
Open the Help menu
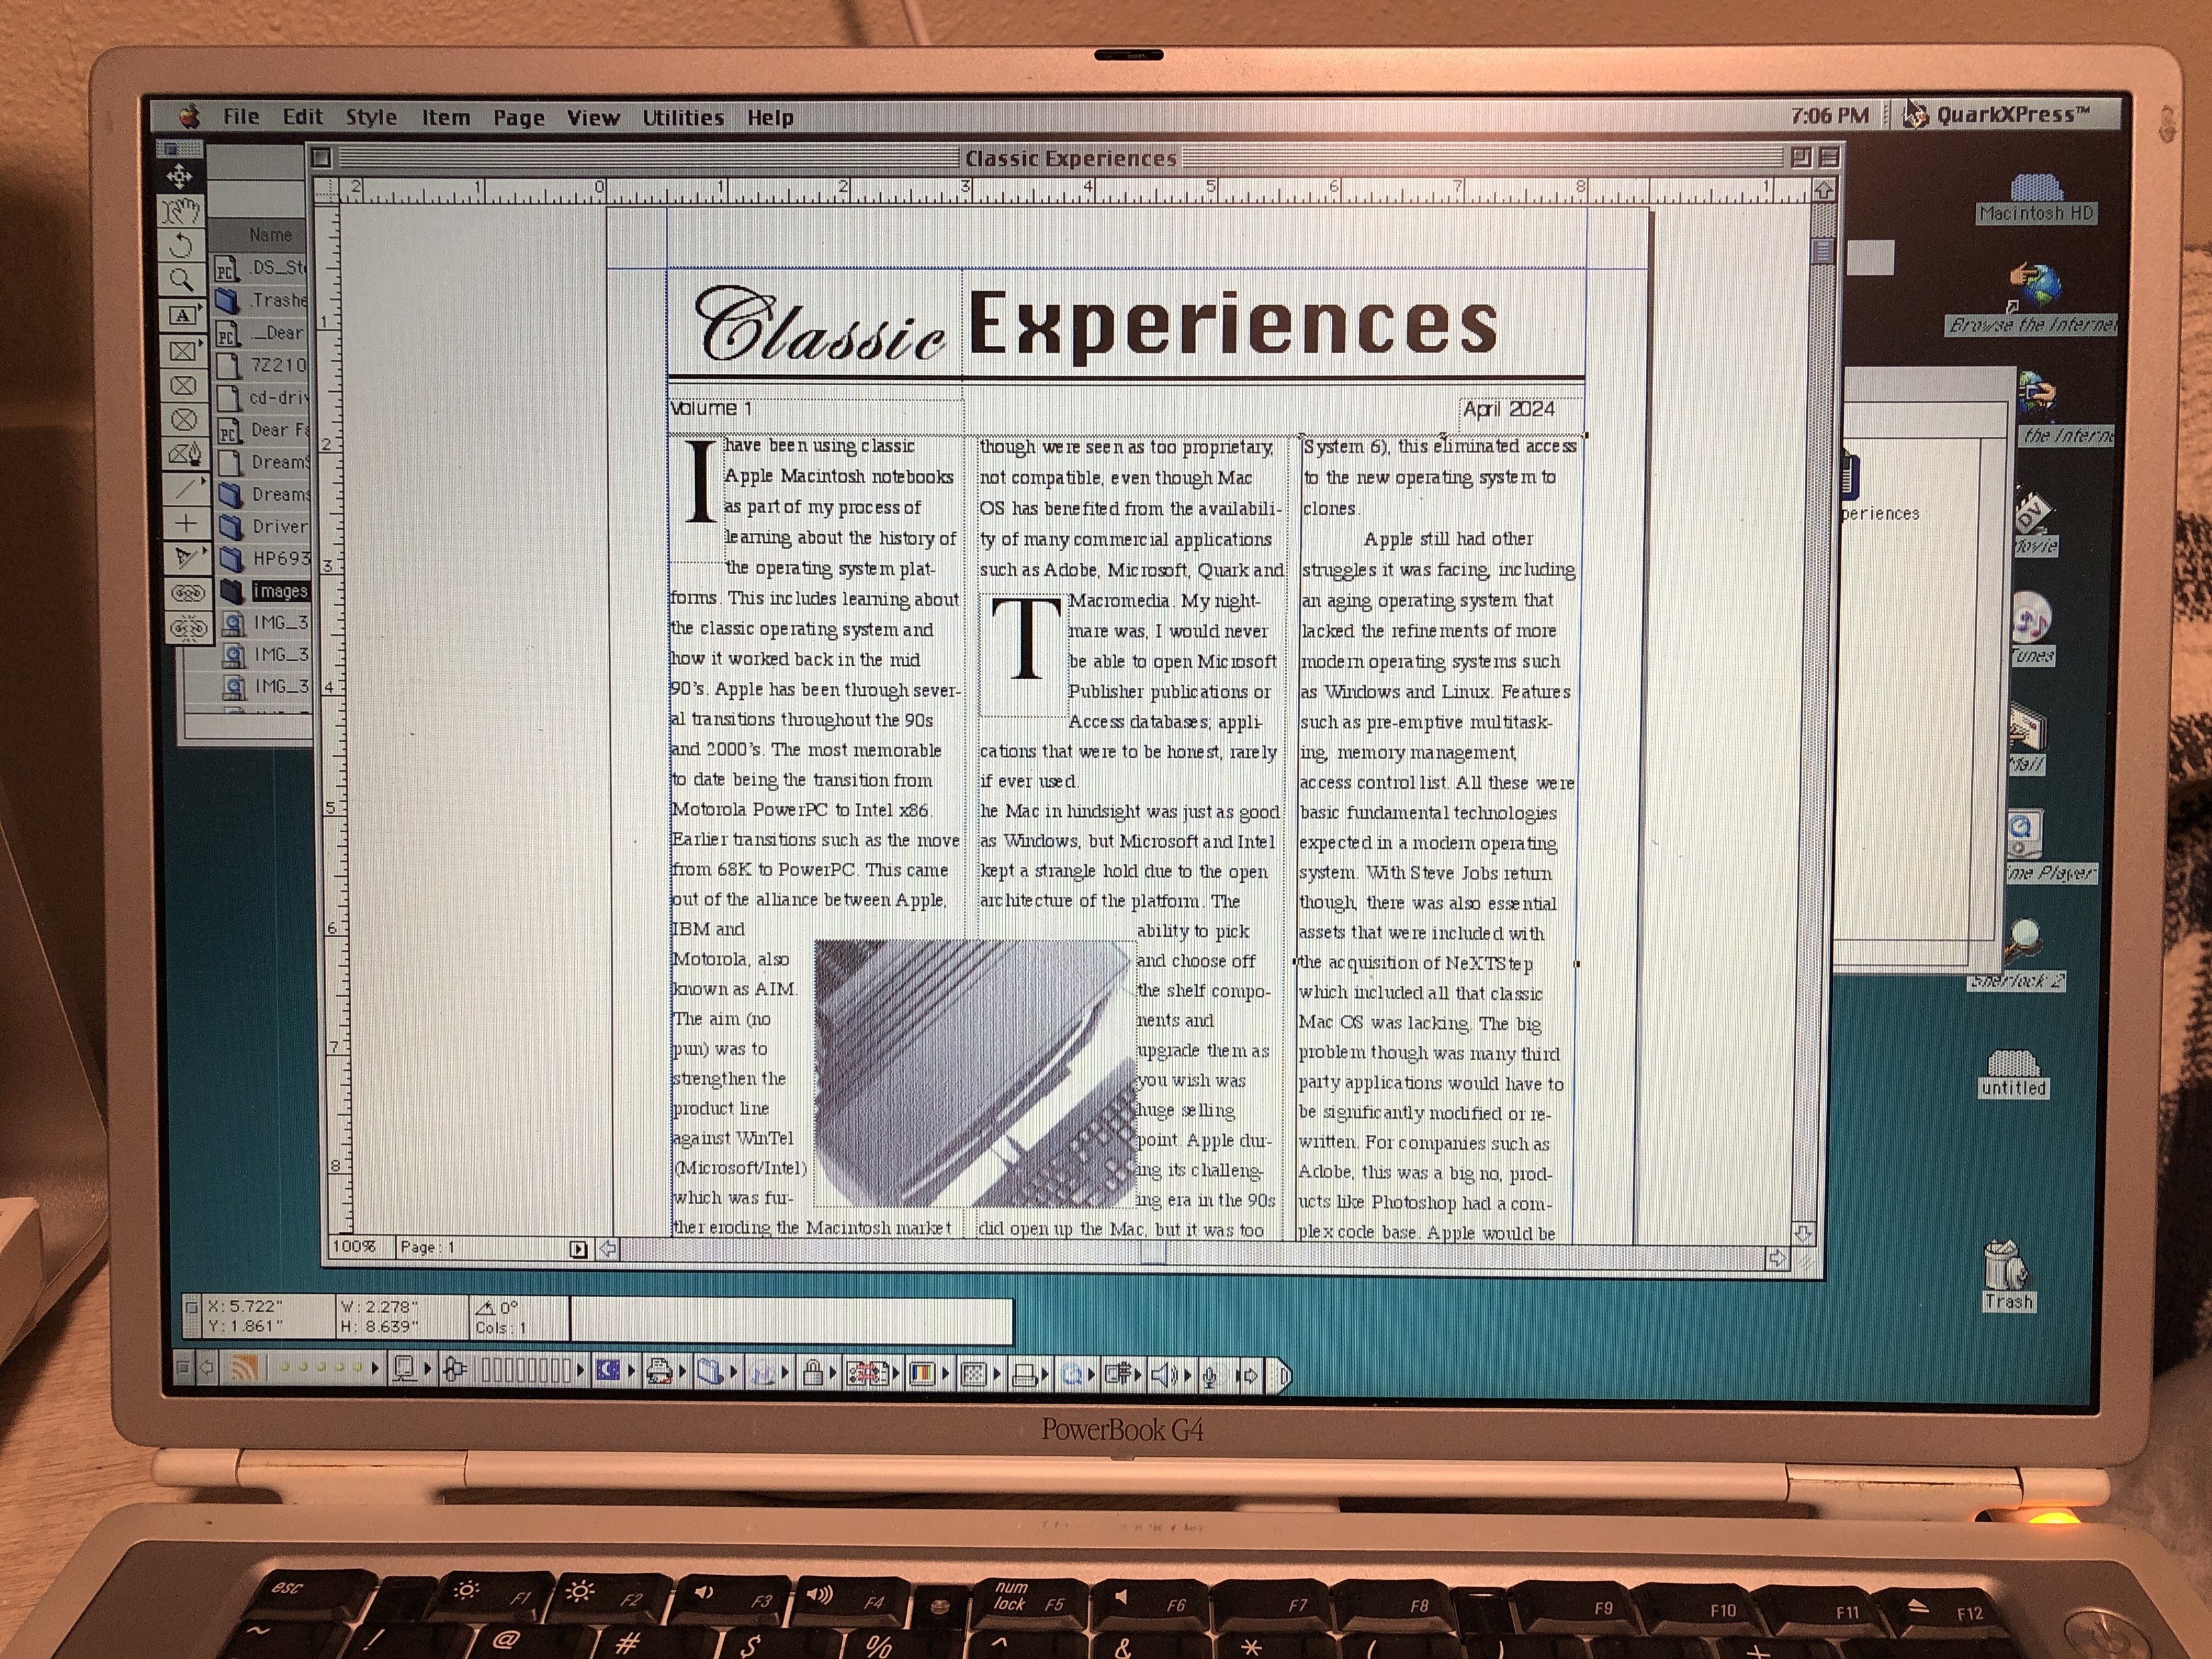tap(770, 117)
